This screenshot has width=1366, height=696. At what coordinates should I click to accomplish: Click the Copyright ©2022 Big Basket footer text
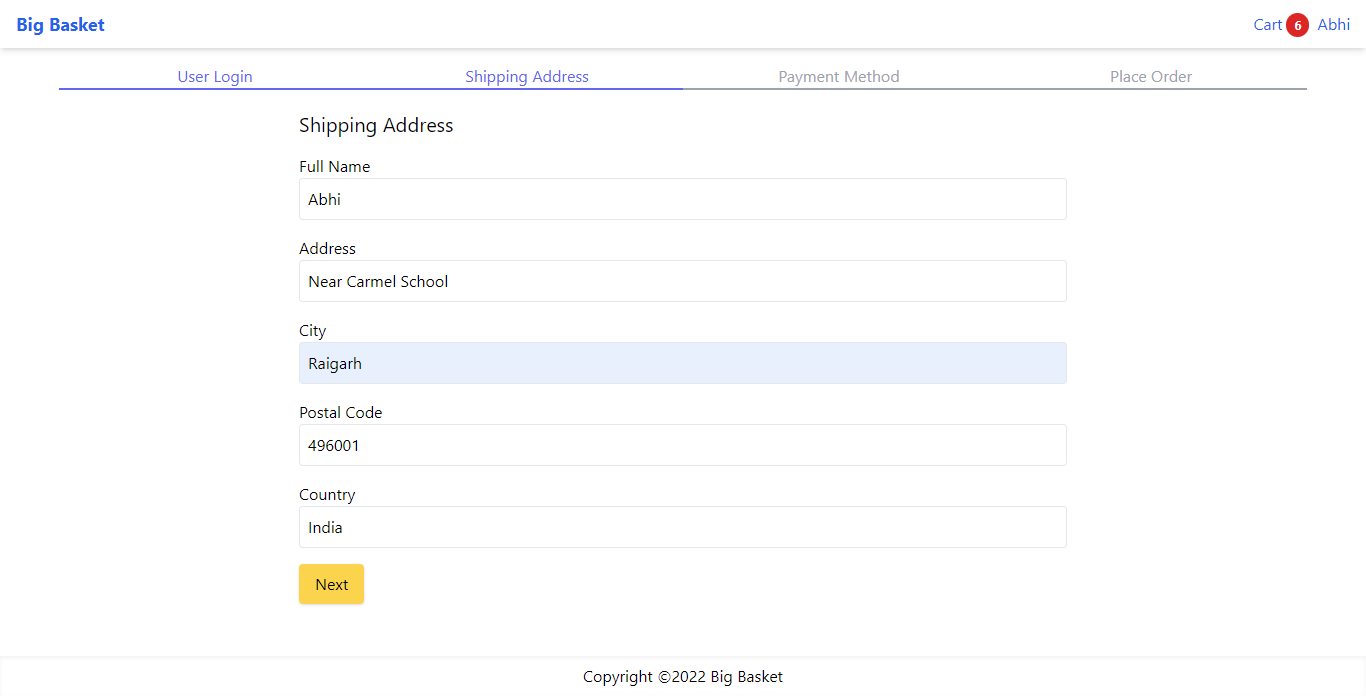click(x=683, y=677)
